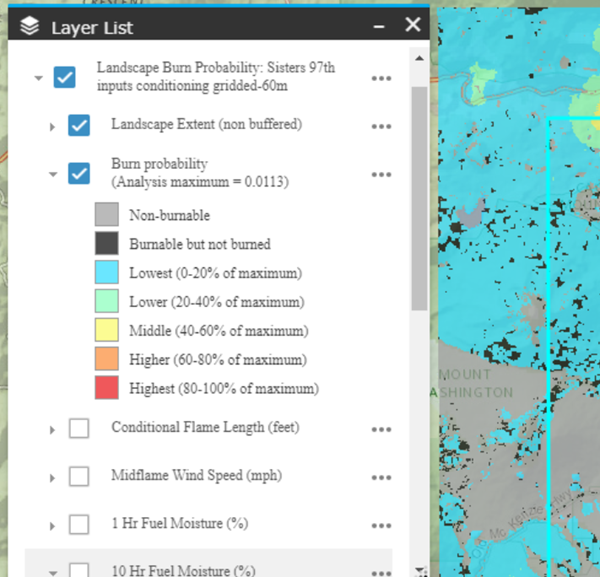
Task: Collapse the Landscape Burn Probability group
Action: (38, 77)
